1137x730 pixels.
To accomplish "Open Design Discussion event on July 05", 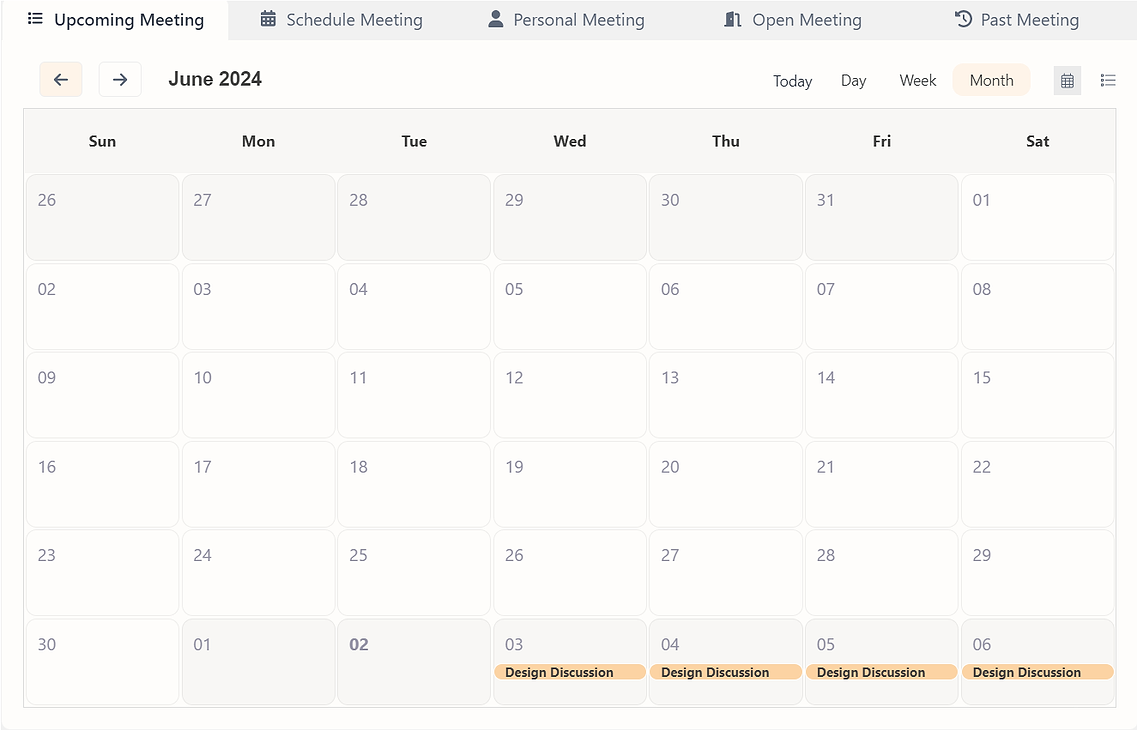I will [881, 672].
